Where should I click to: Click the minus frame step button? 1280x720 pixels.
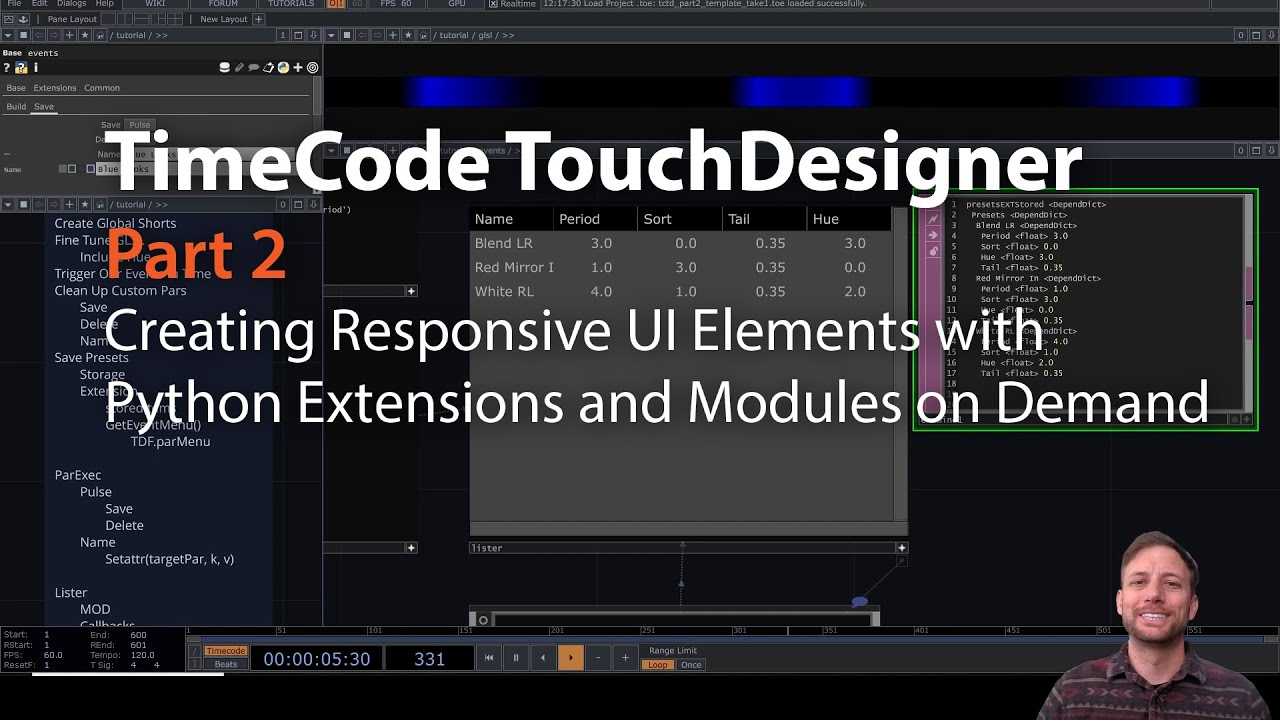click(598, 658)
